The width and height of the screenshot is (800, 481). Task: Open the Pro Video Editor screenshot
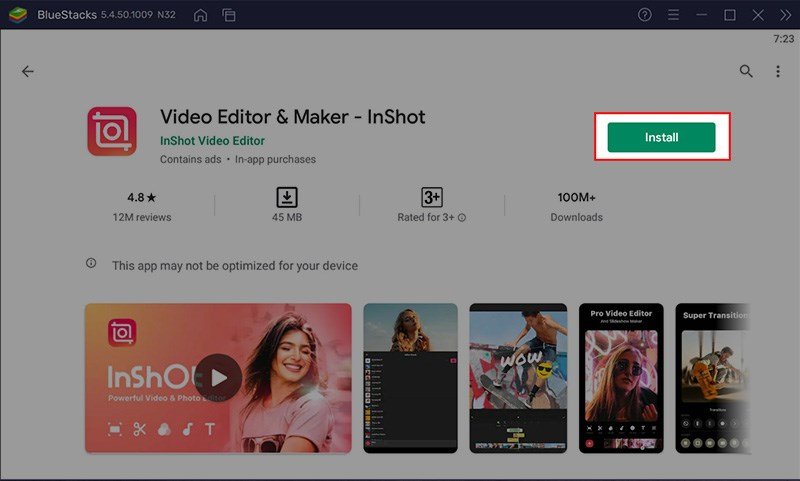(x=621, y=378)
